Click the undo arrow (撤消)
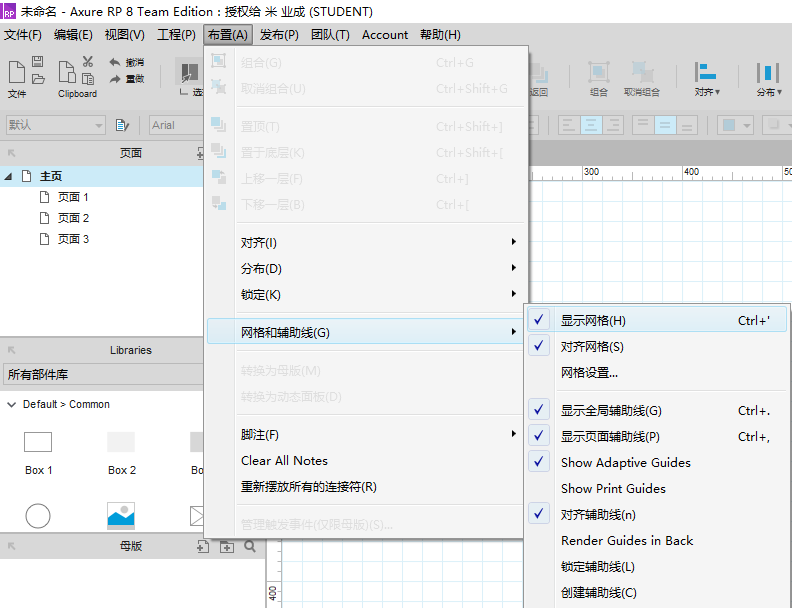 tap(115, 62)
